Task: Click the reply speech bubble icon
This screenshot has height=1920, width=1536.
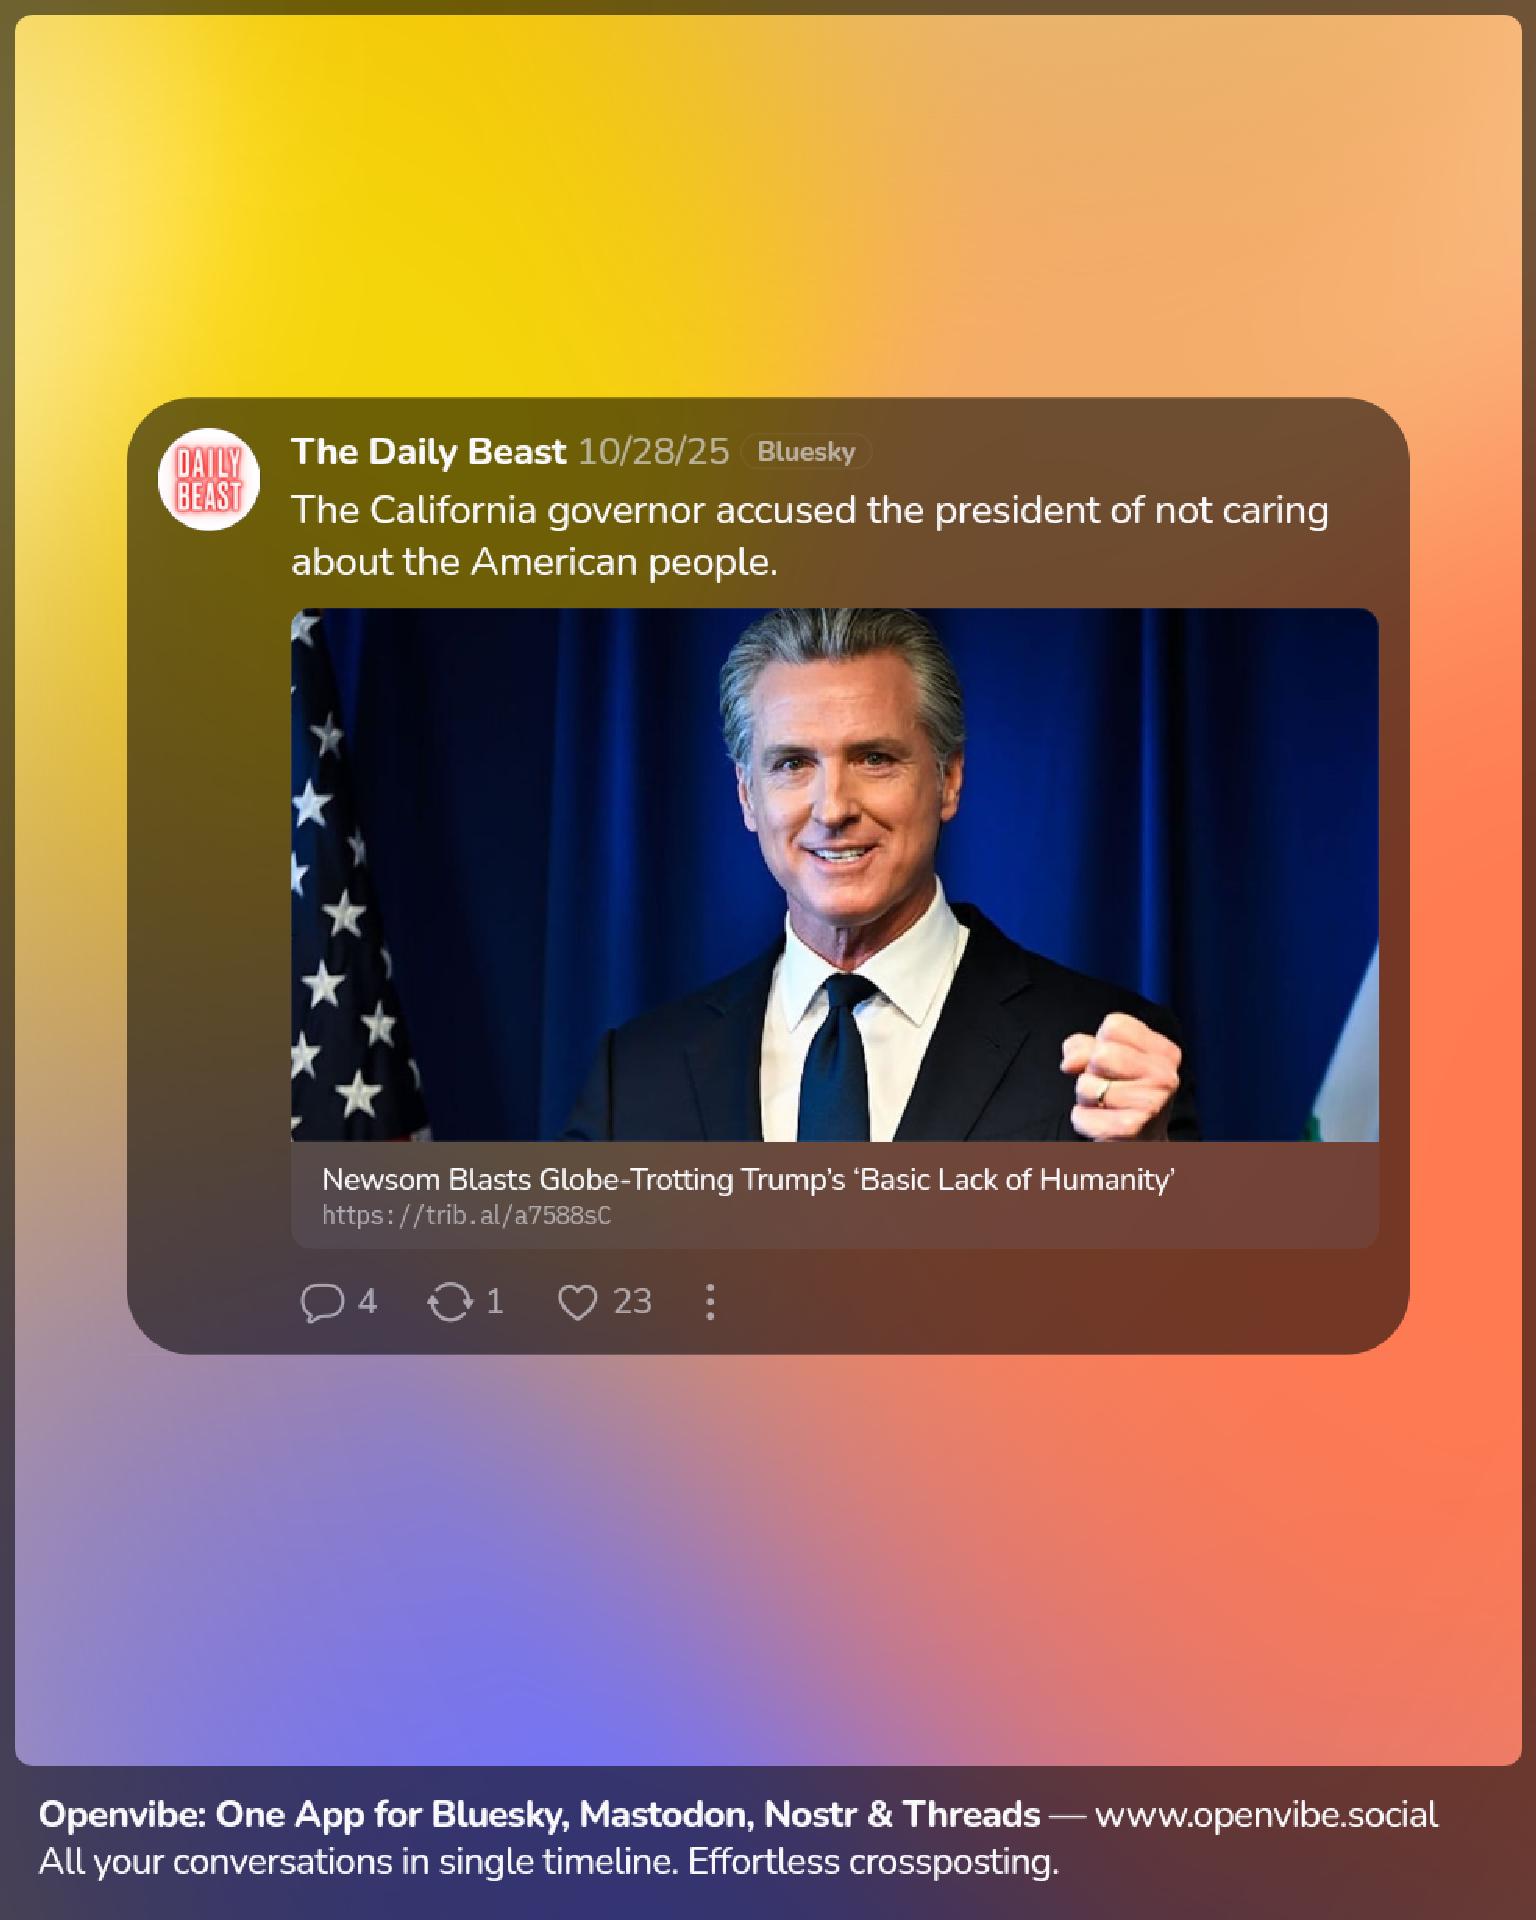Action: [322, 1302]
